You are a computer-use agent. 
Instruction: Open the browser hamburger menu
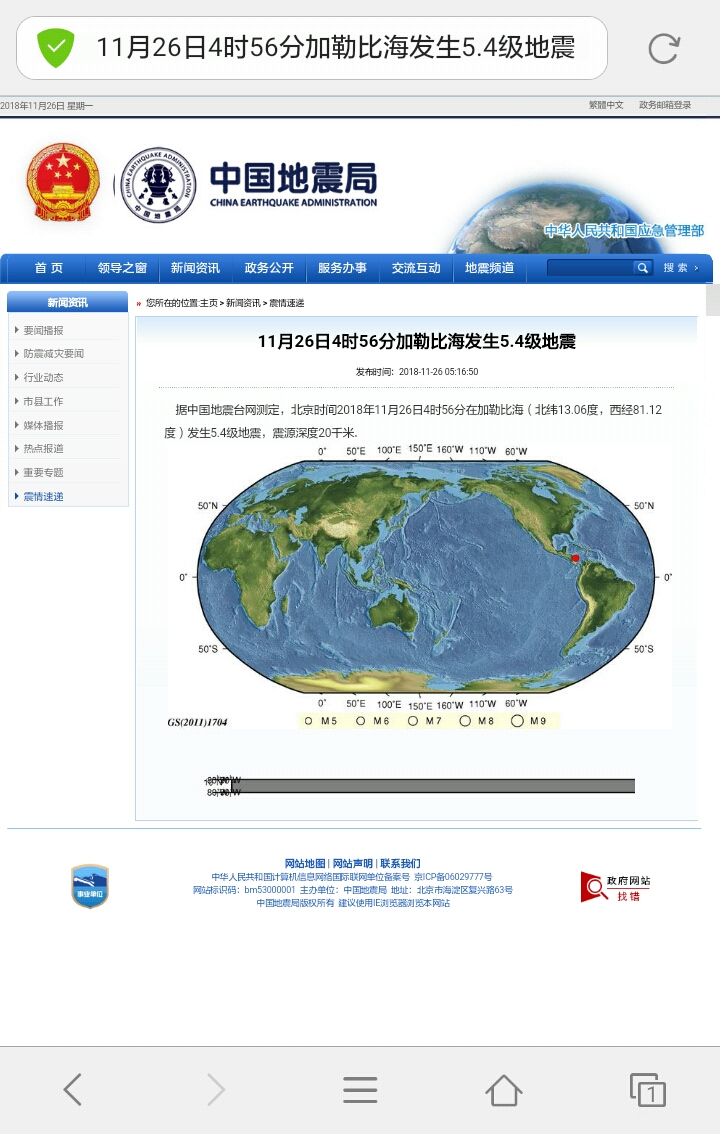pyautogui.click(x=360, y=1089)
